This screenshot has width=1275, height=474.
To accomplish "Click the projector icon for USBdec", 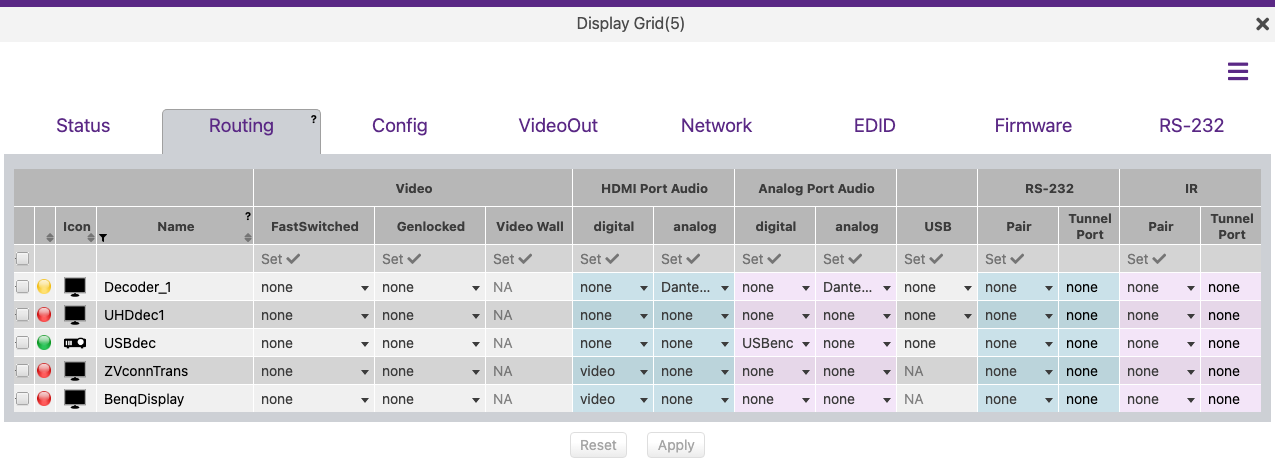I will click(x=75, y=343).
